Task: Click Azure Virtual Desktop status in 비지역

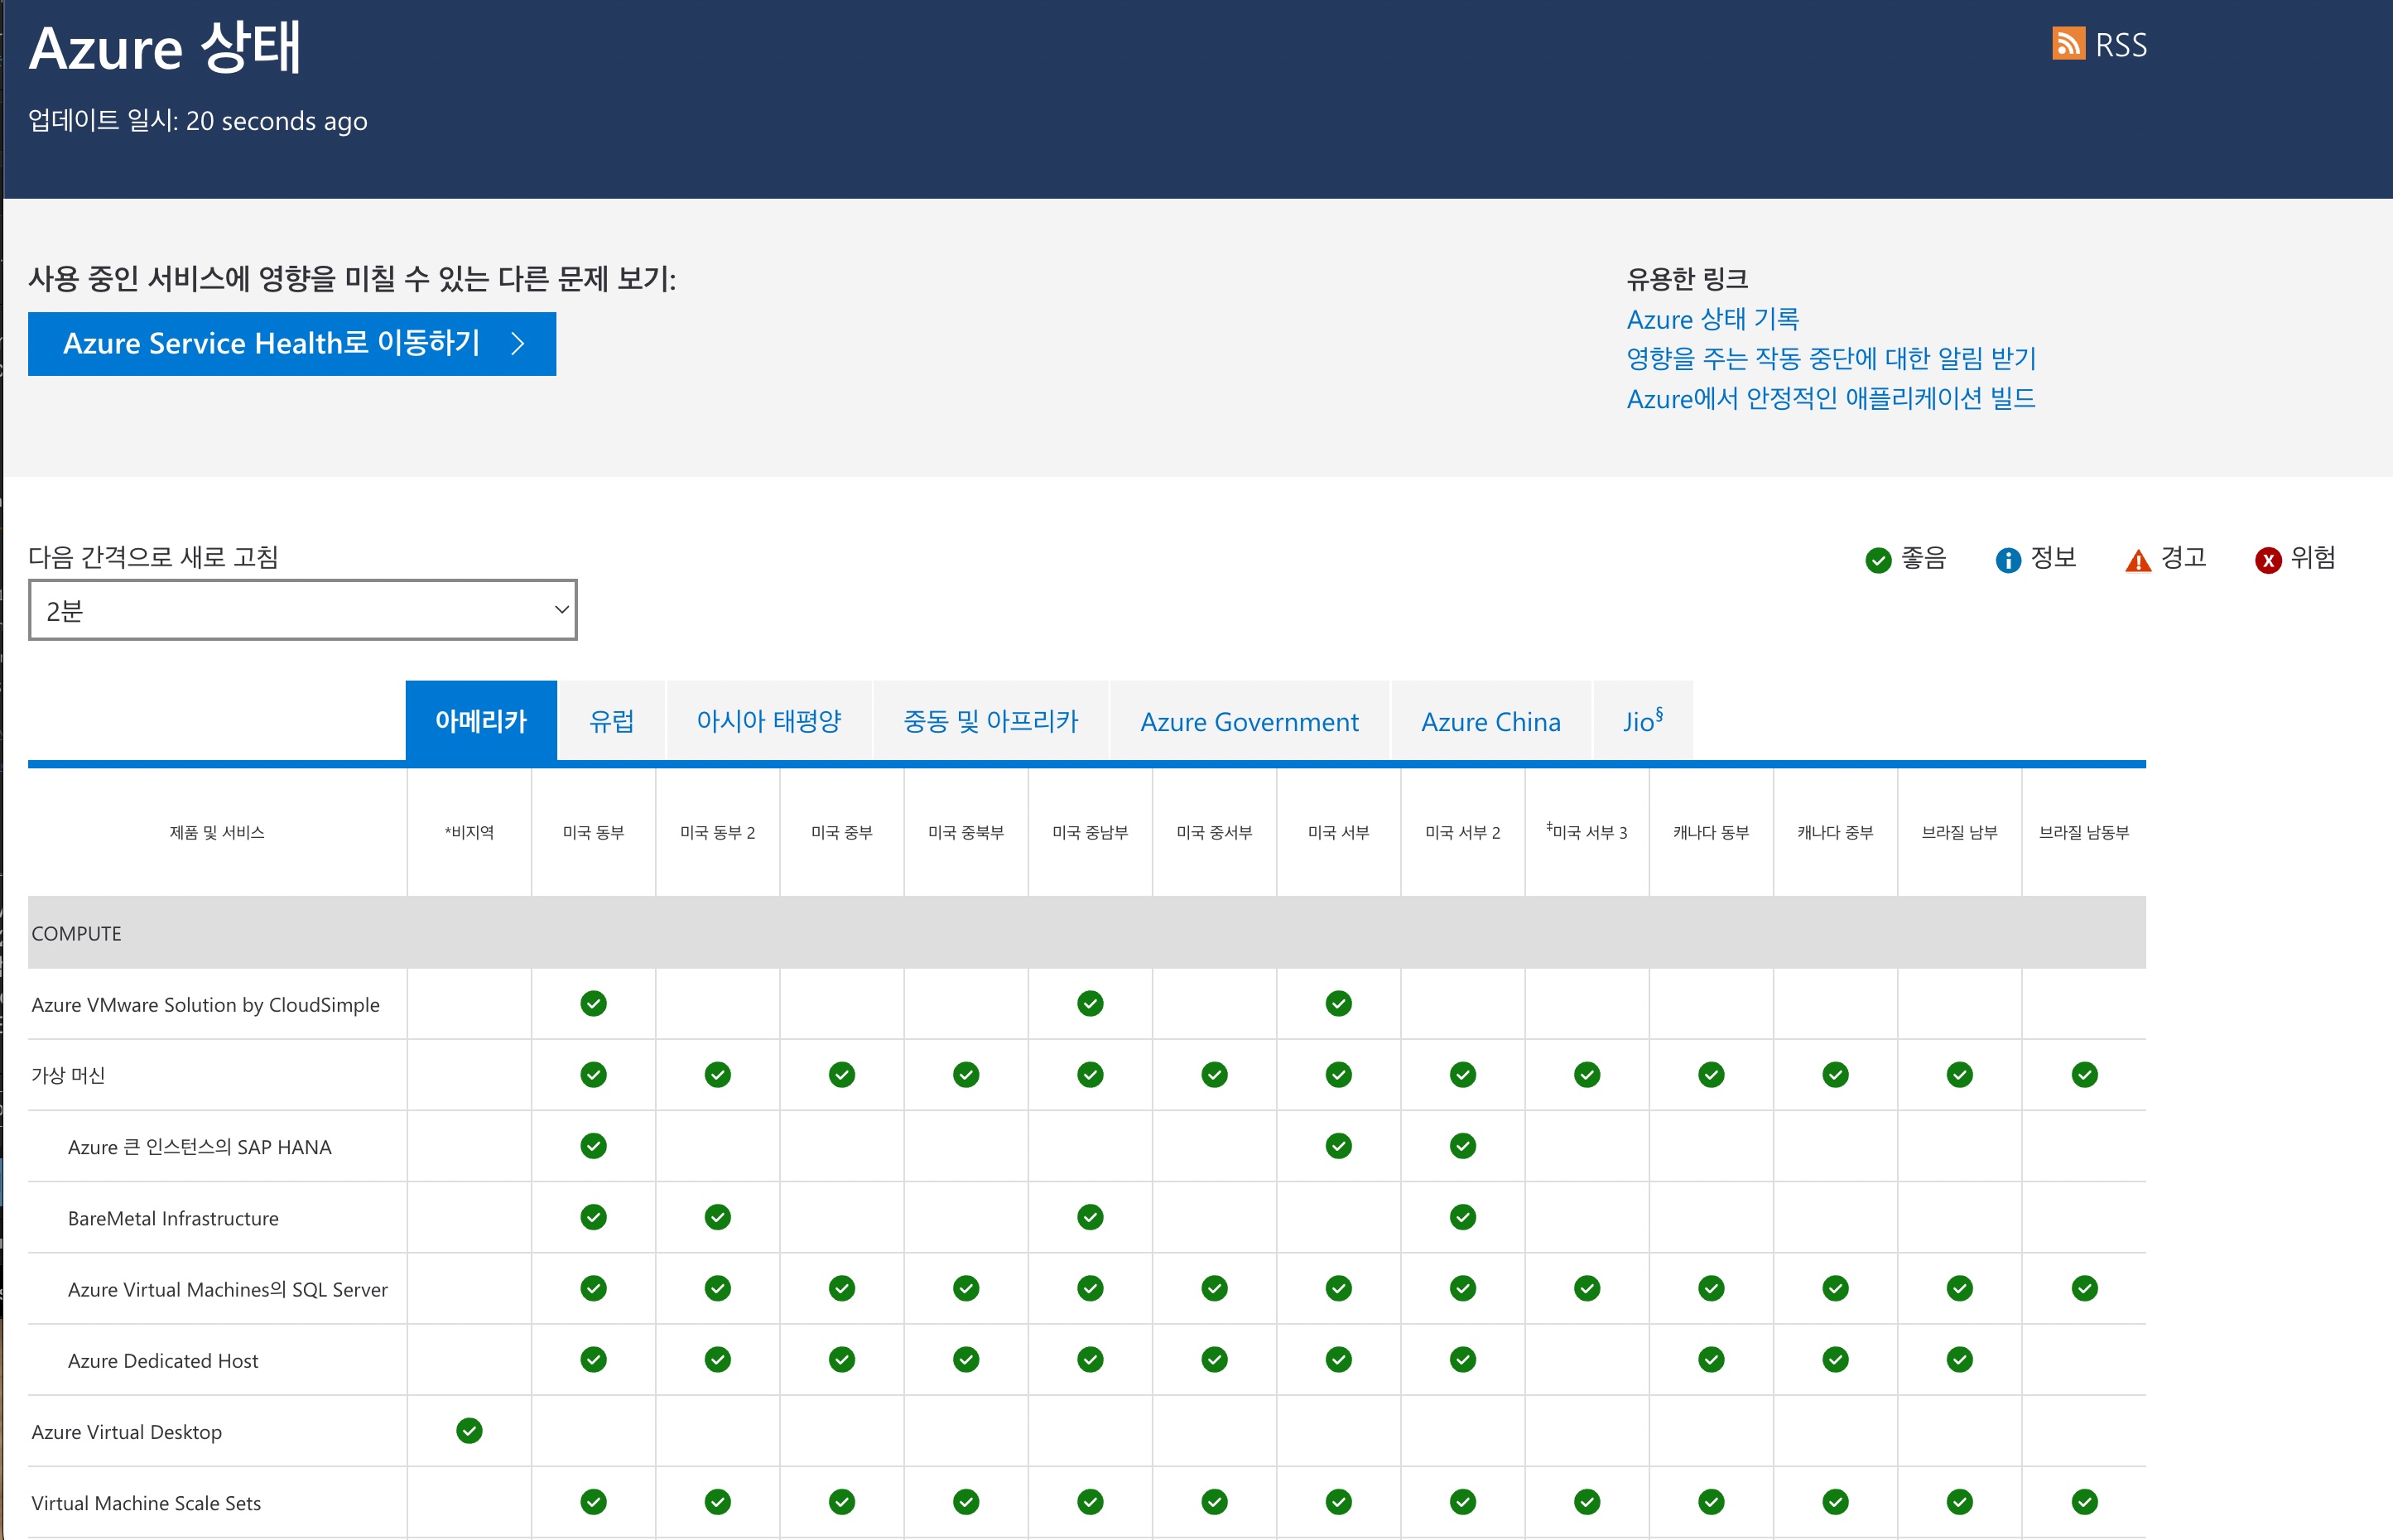Action: [469, 1430]
